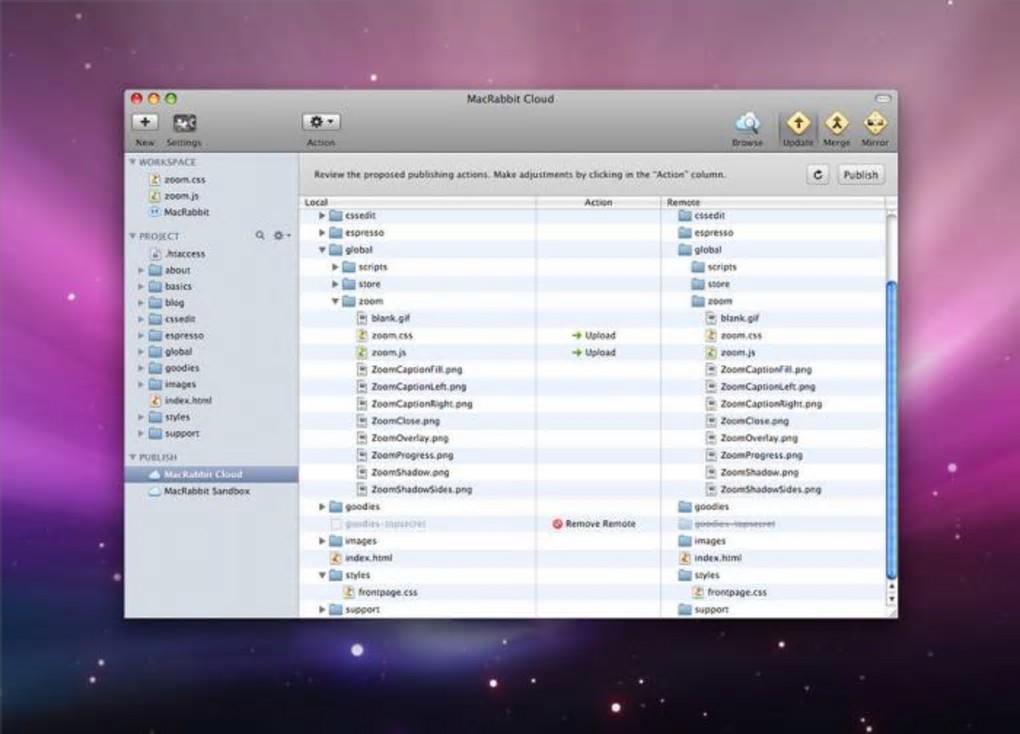Click the Publish button
This screenshot has height=734, width=1020.
(x=861, y=174)
